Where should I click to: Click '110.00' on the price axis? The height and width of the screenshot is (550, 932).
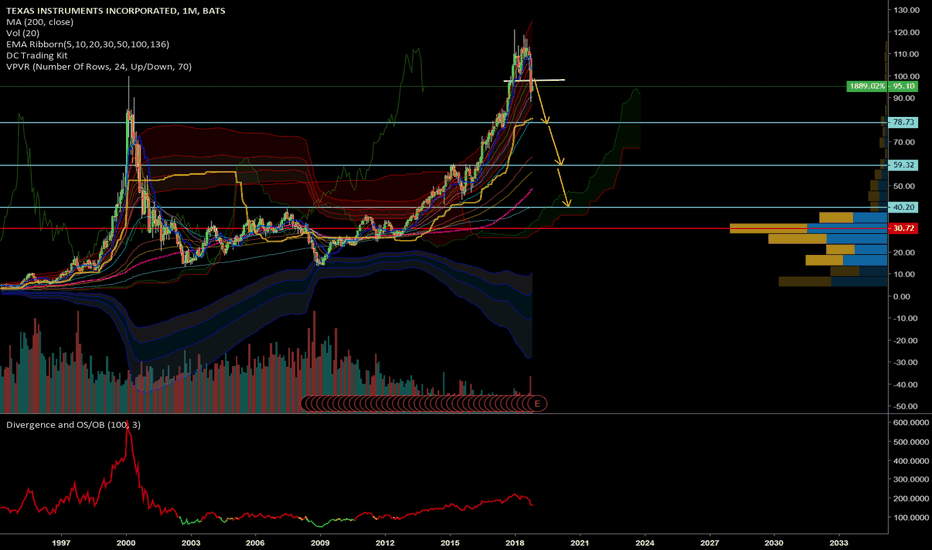[x=906, y=54]
